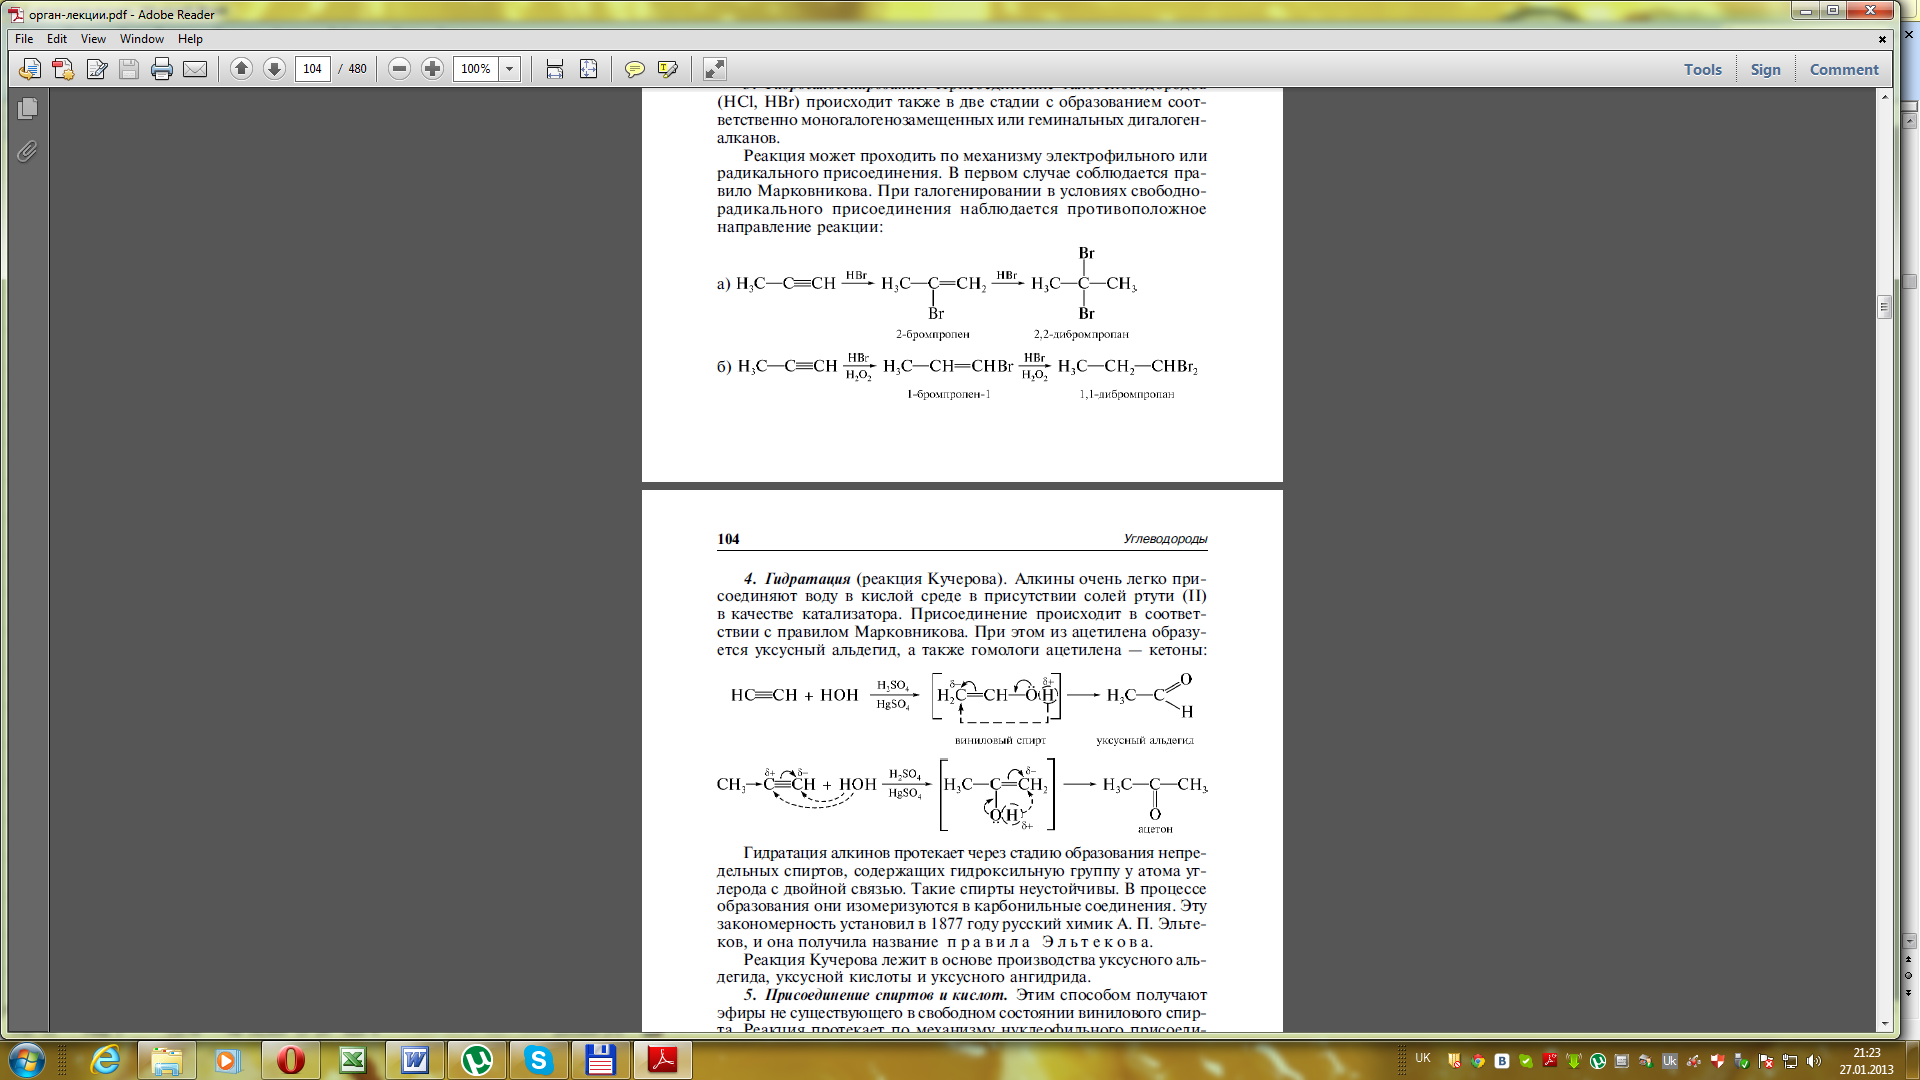Toggle Read Mode expand arrows icon
1920x1080 pixels.
[x=714, y=69]
